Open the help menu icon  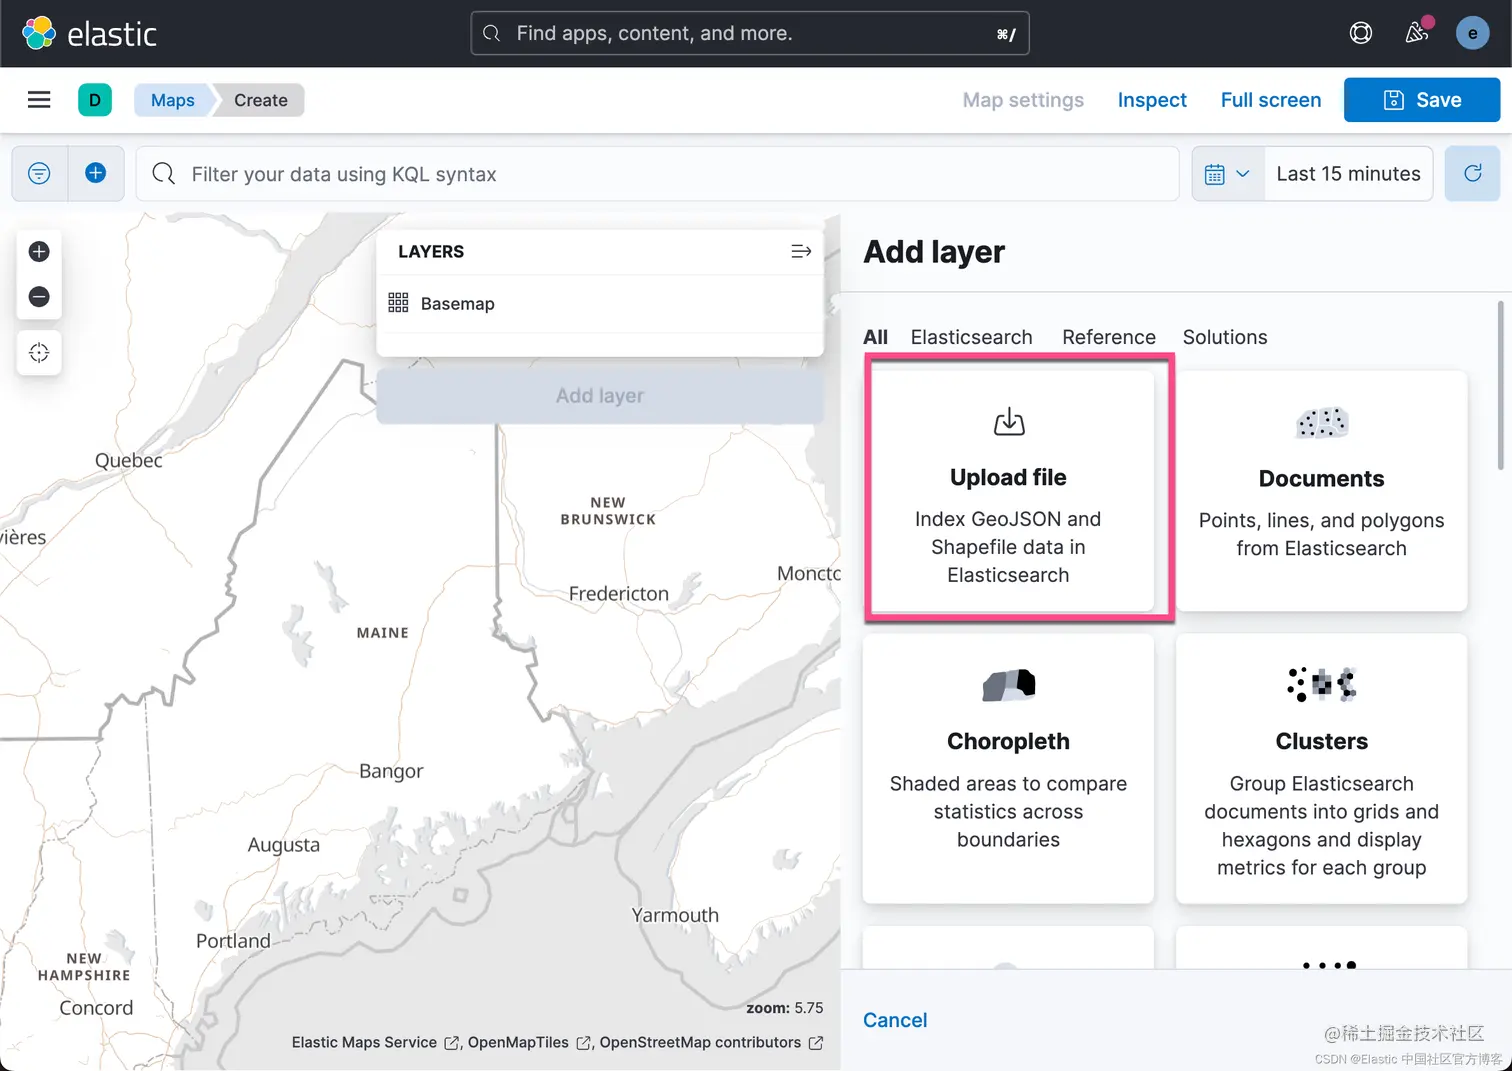pyautogui.click(x=1361, y=33)
